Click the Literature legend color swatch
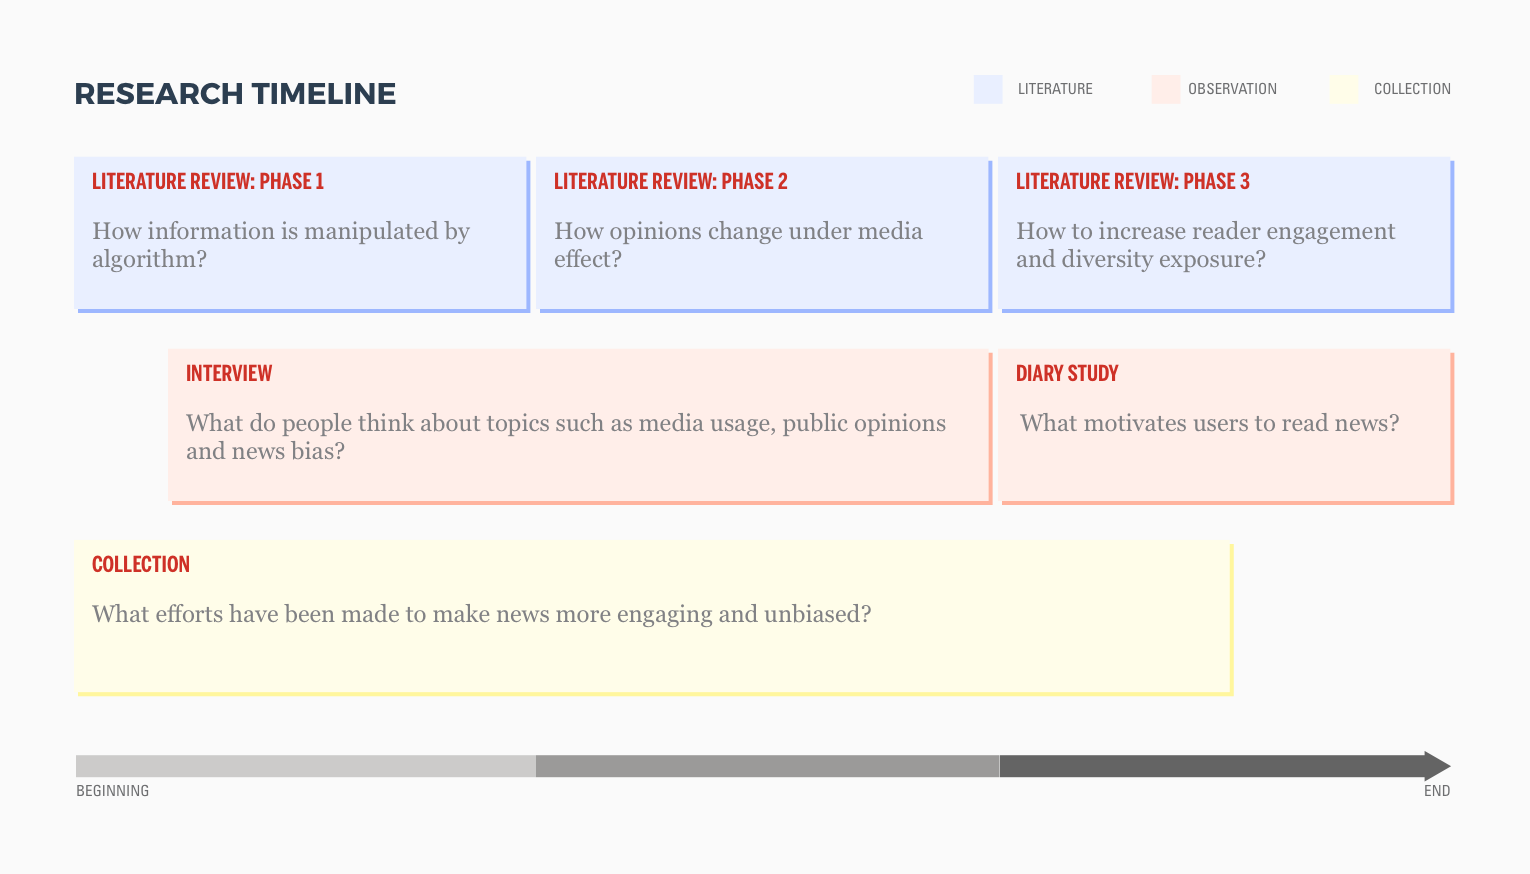The width and height of the screenshot is (1530, 874). click(x=988, y=89)
